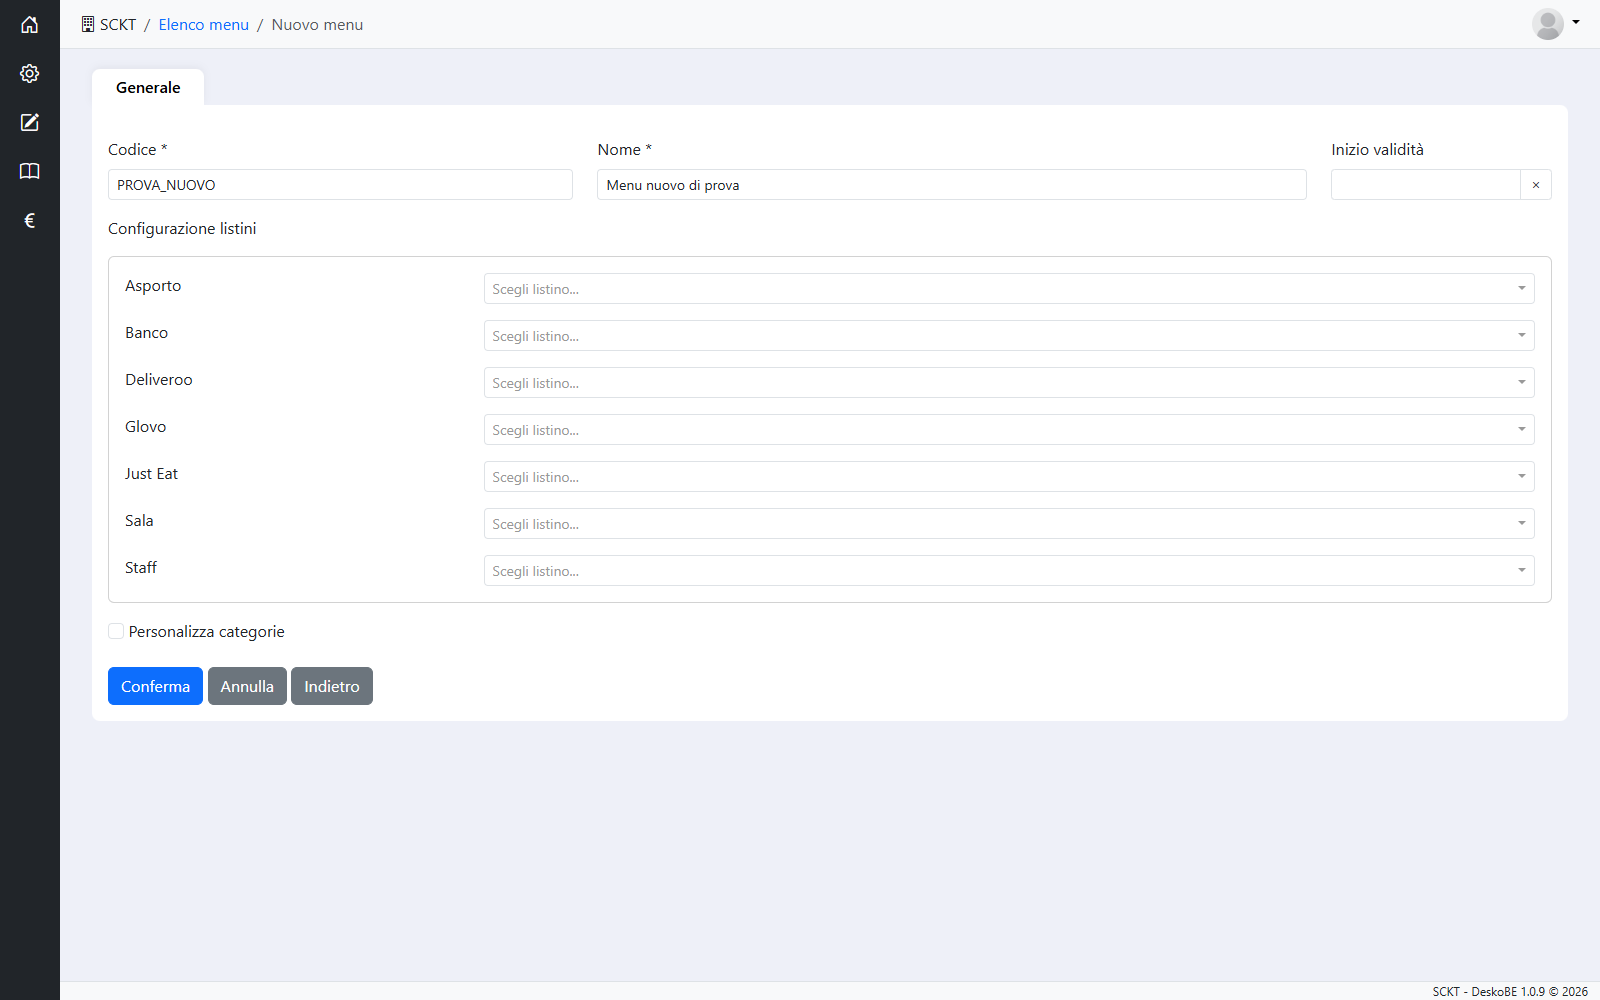
Task: Focus the Nome input field
Action: point(952,185)
